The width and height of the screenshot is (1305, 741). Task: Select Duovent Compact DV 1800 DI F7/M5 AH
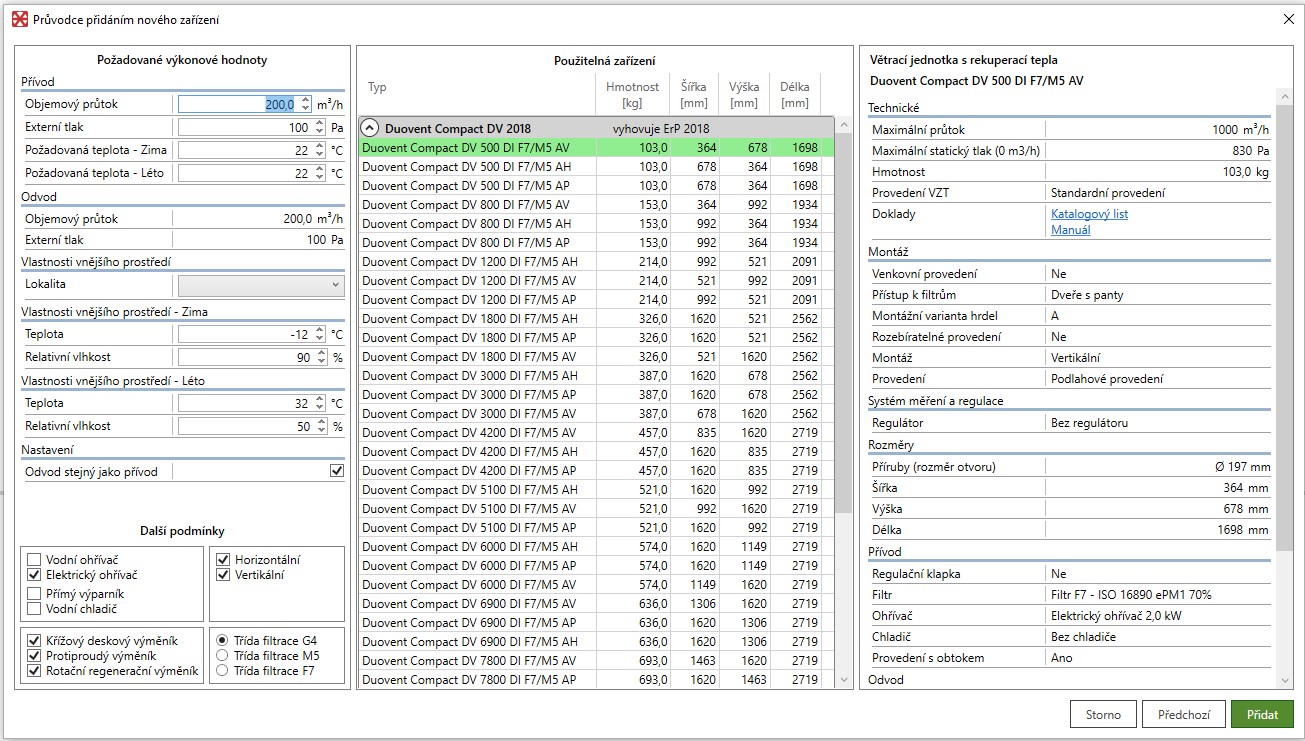coord(596,318)
